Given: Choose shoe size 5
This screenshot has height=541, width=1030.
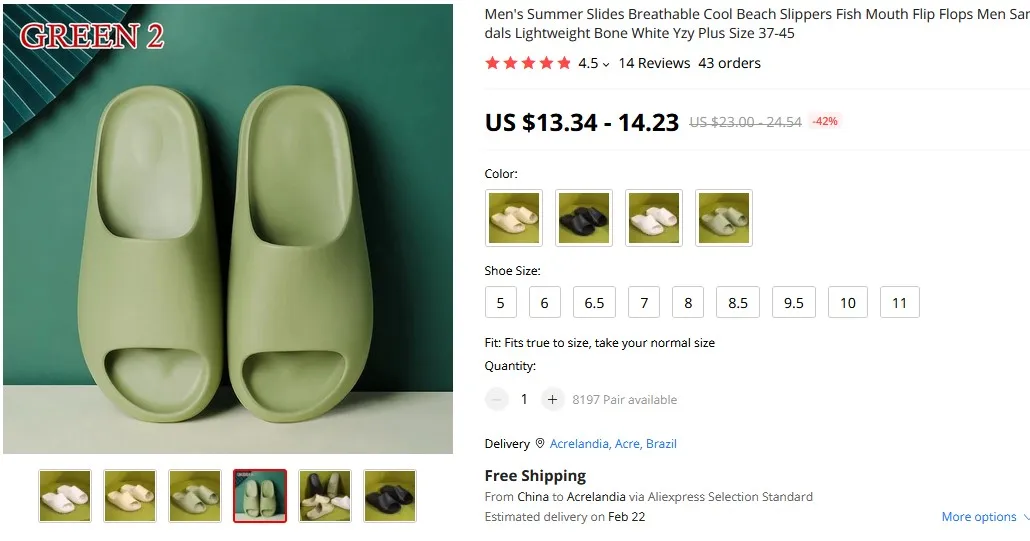Looking at the screenshot, I should (501, 303).
